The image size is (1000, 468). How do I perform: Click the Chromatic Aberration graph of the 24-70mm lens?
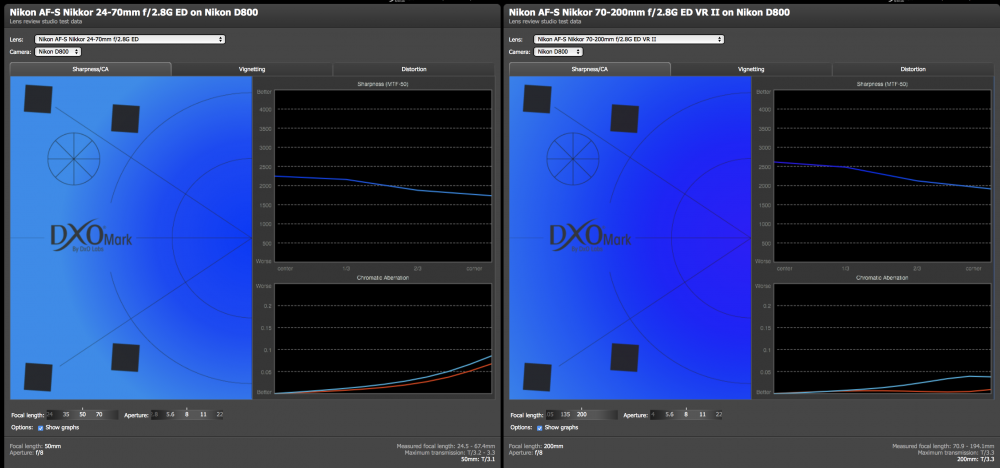(x=383, y=339)
